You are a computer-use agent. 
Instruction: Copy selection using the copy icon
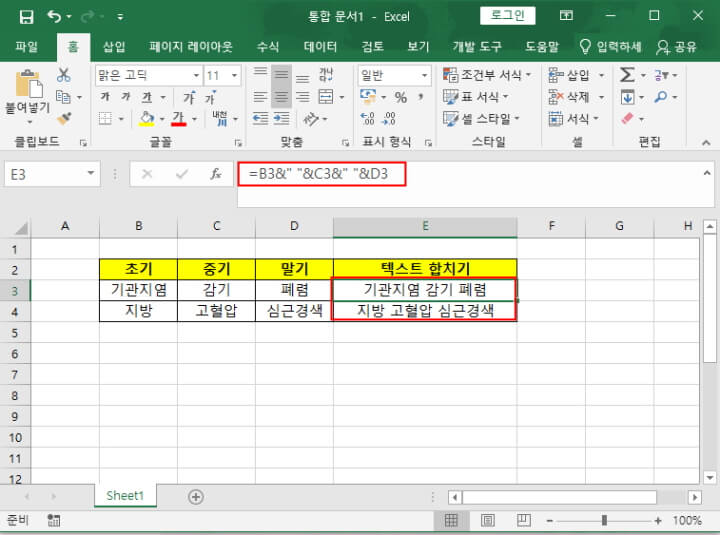tap(63, 97)
